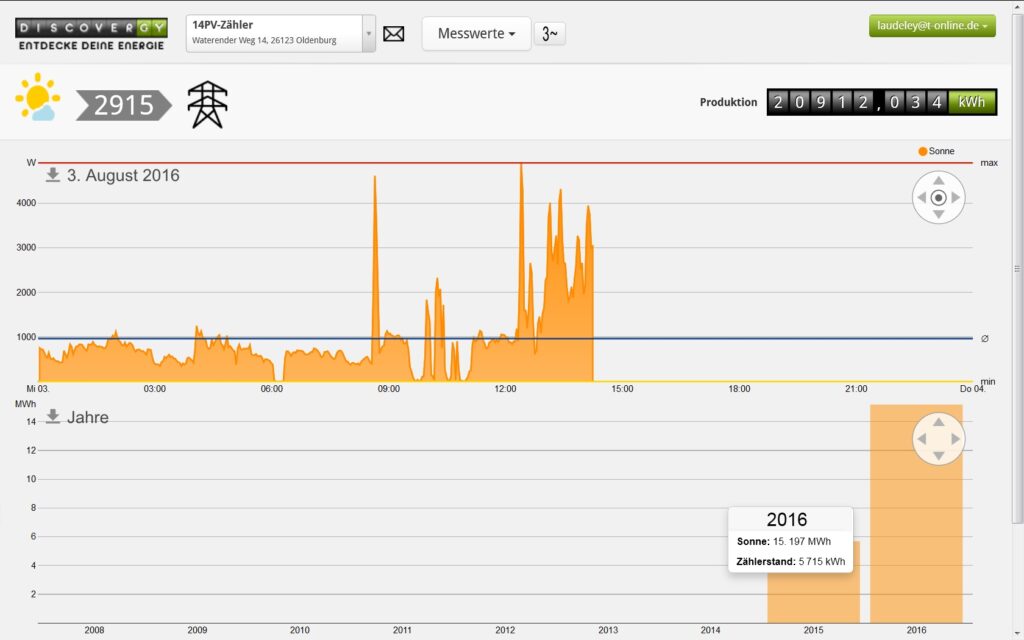The height and width of the screenshot is (640, 1024).
Task: Toggle the Sonne series in the legend
Action: coord(936,151)
